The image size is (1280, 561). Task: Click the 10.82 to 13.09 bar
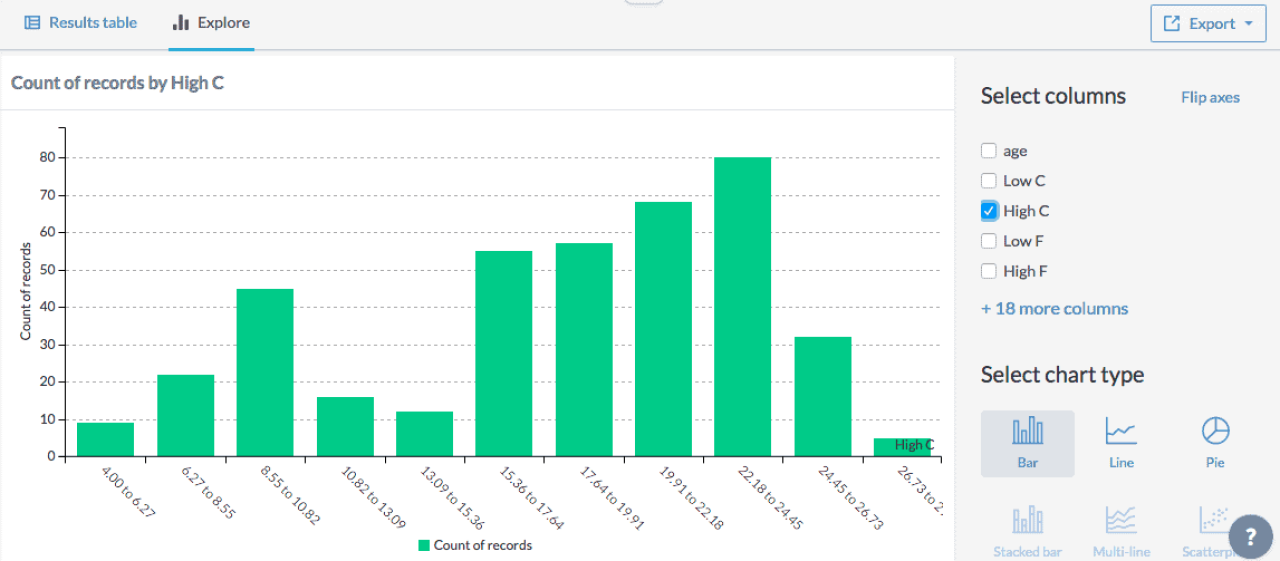(345, 427)
